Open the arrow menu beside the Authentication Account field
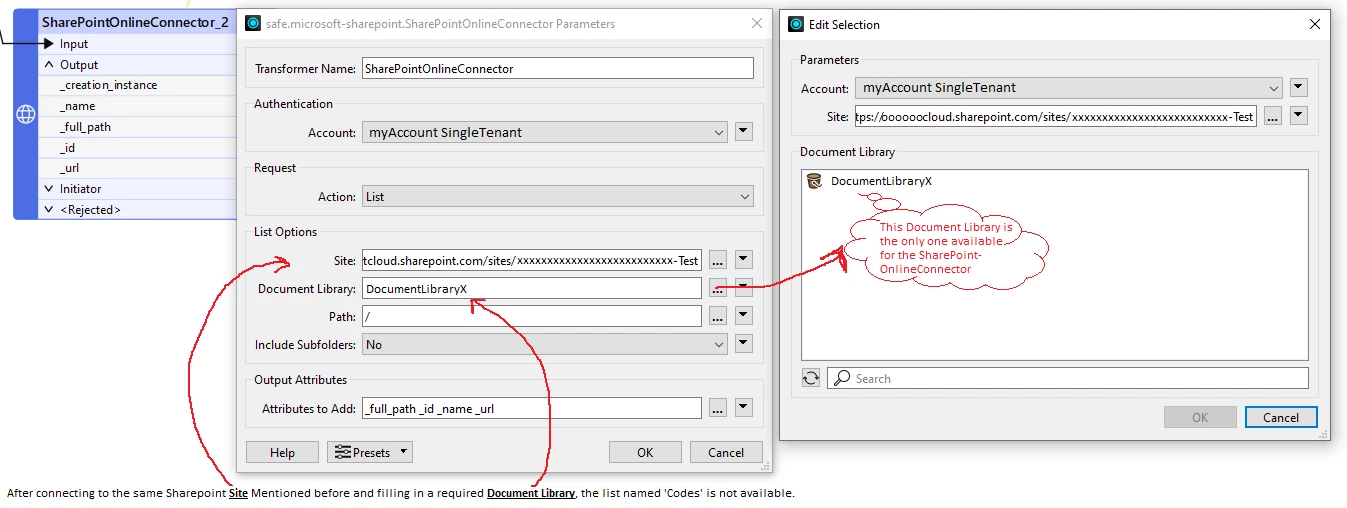The image size is (1347, 508). tap(743, 131)
